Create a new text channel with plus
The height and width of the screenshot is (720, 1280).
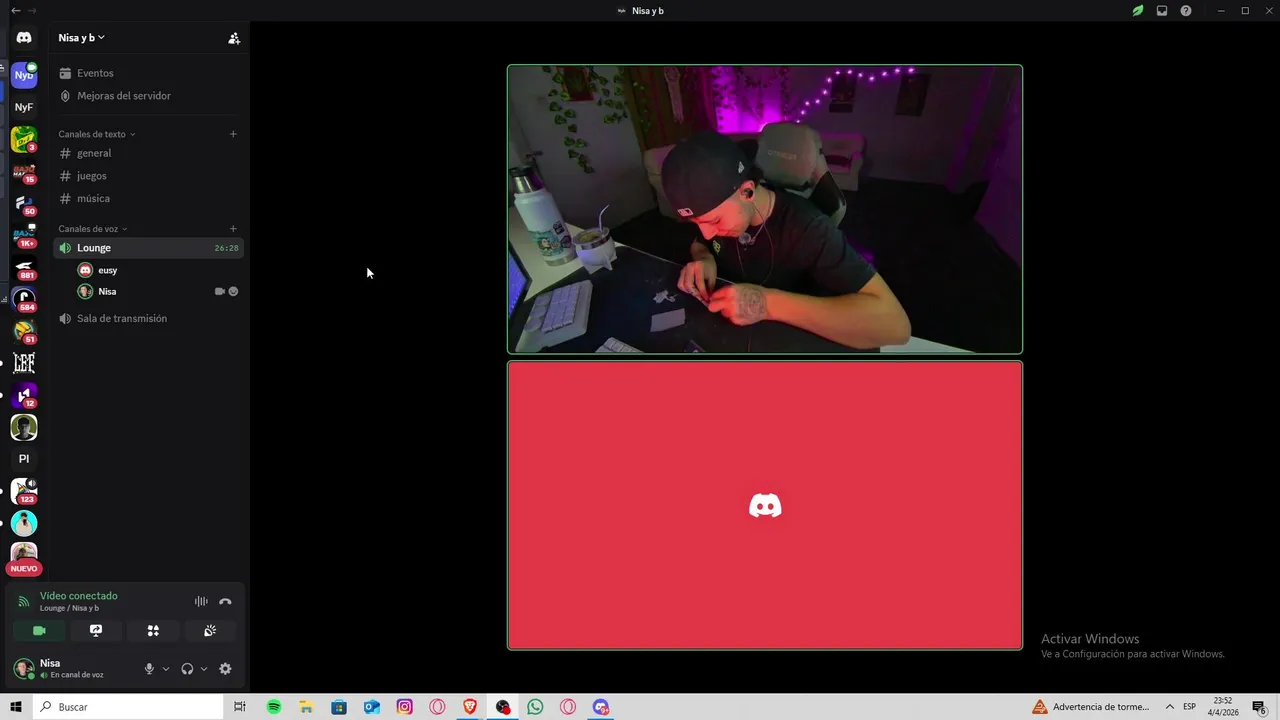233,134
